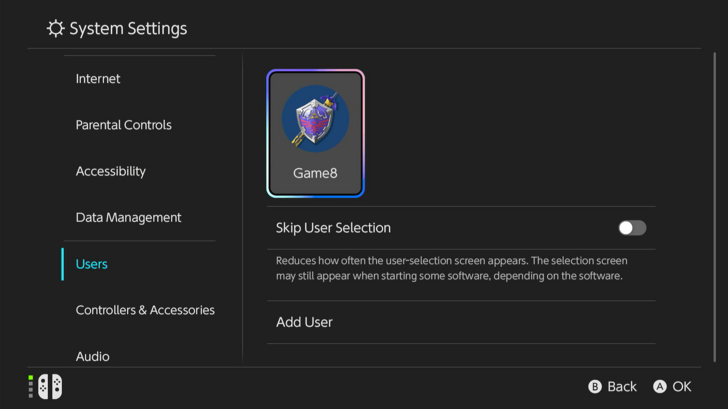Click the green player indicator lights
The height and width of the screenshot is (409, 728).
pyautogui.click(x=31, y=386)
